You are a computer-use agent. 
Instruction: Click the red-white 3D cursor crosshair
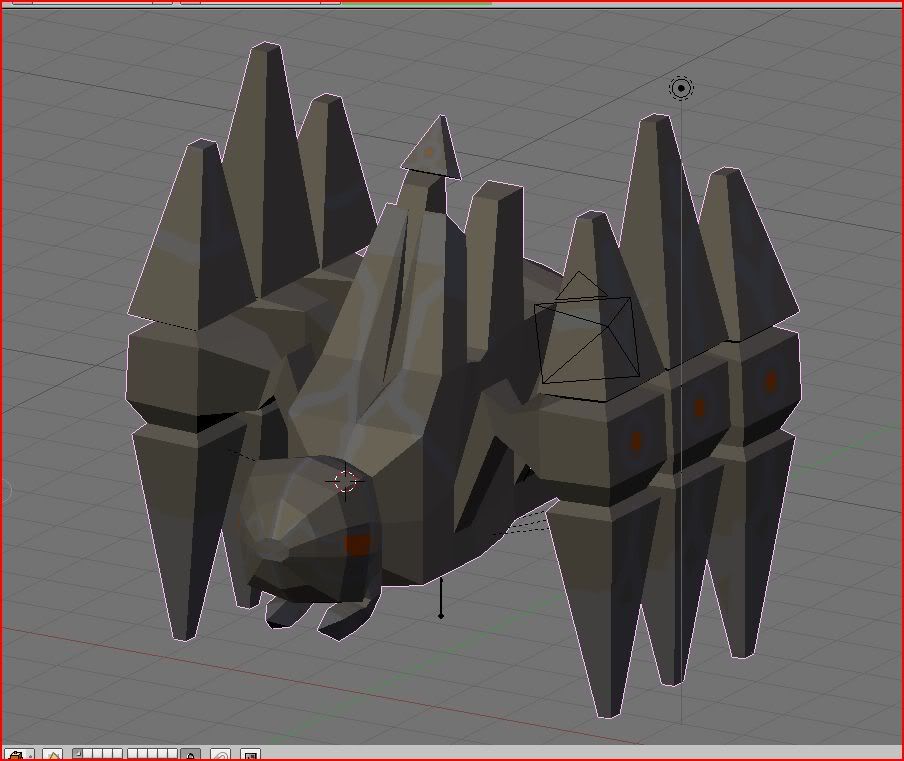click(345, 481)
